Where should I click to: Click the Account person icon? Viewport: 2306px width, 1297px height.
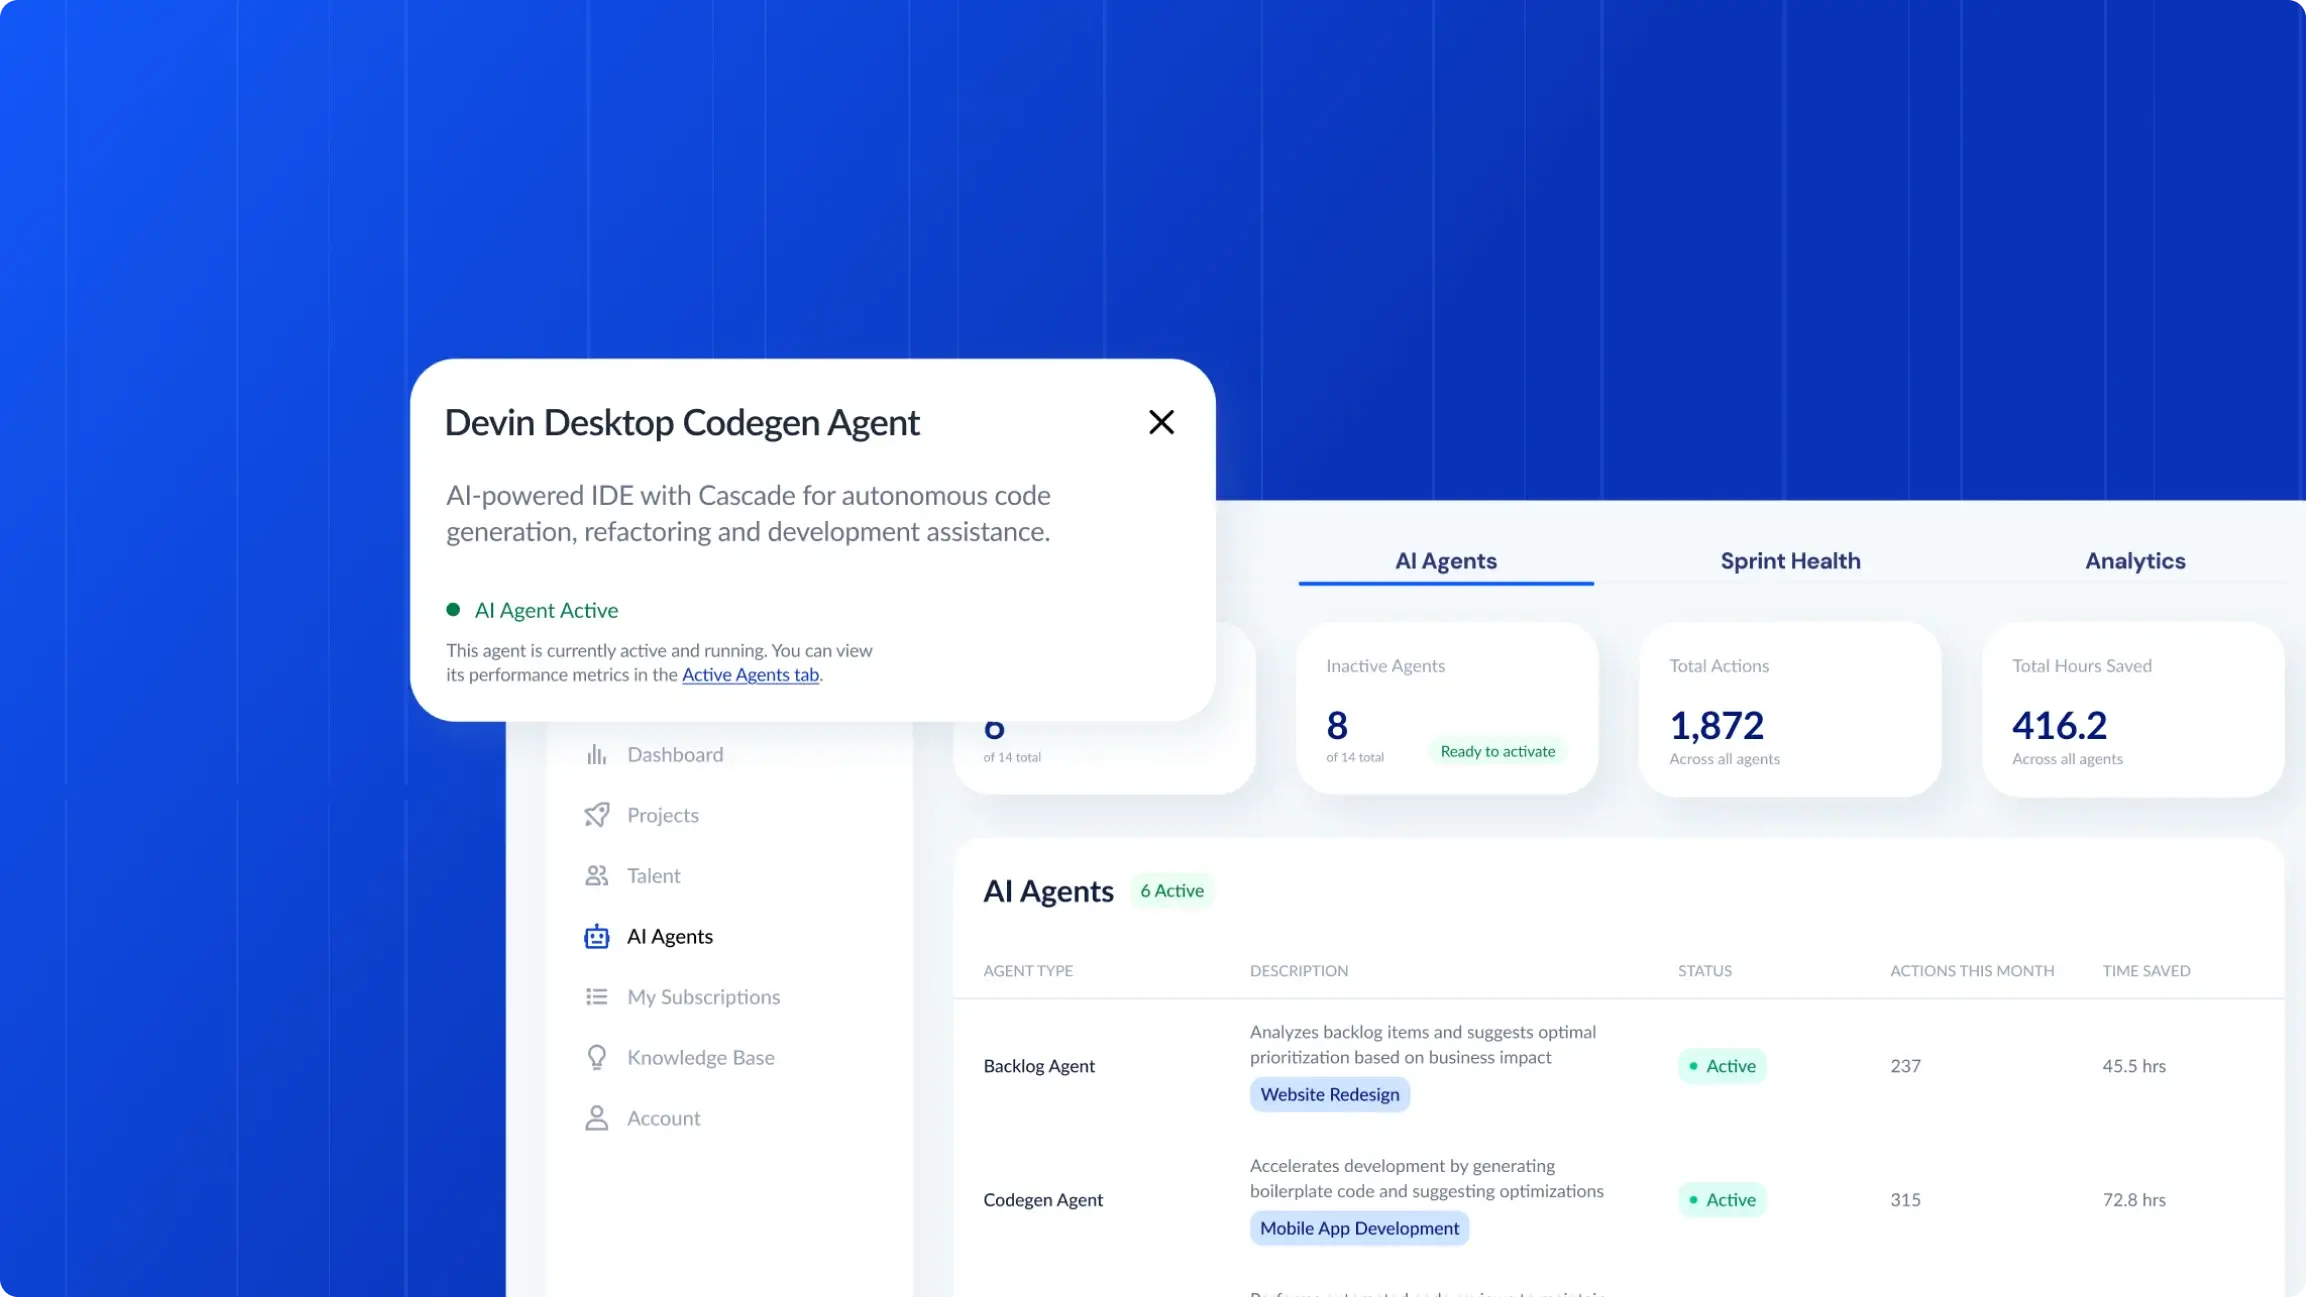click(x=597, y=1118)
